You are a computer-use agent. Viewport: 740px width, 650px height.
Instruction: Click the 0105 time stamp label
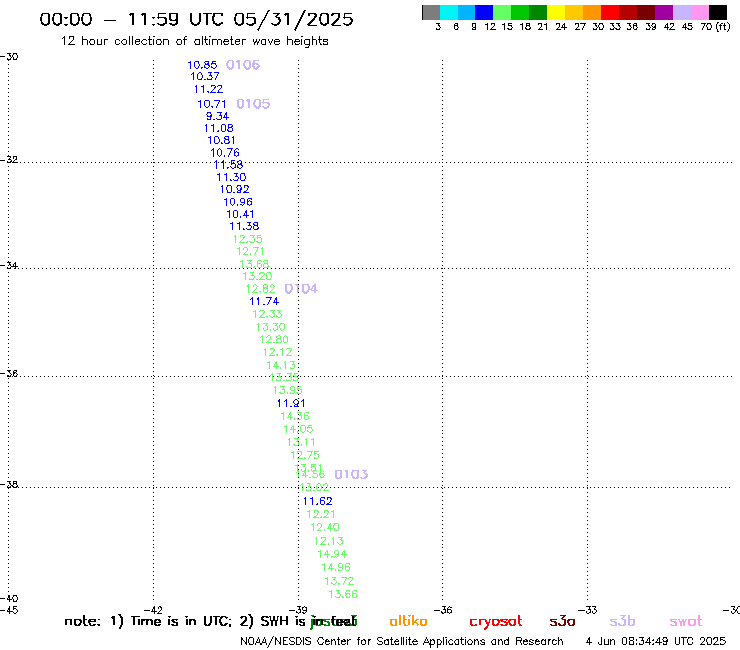pyautogui.click(x=253, y=104)
